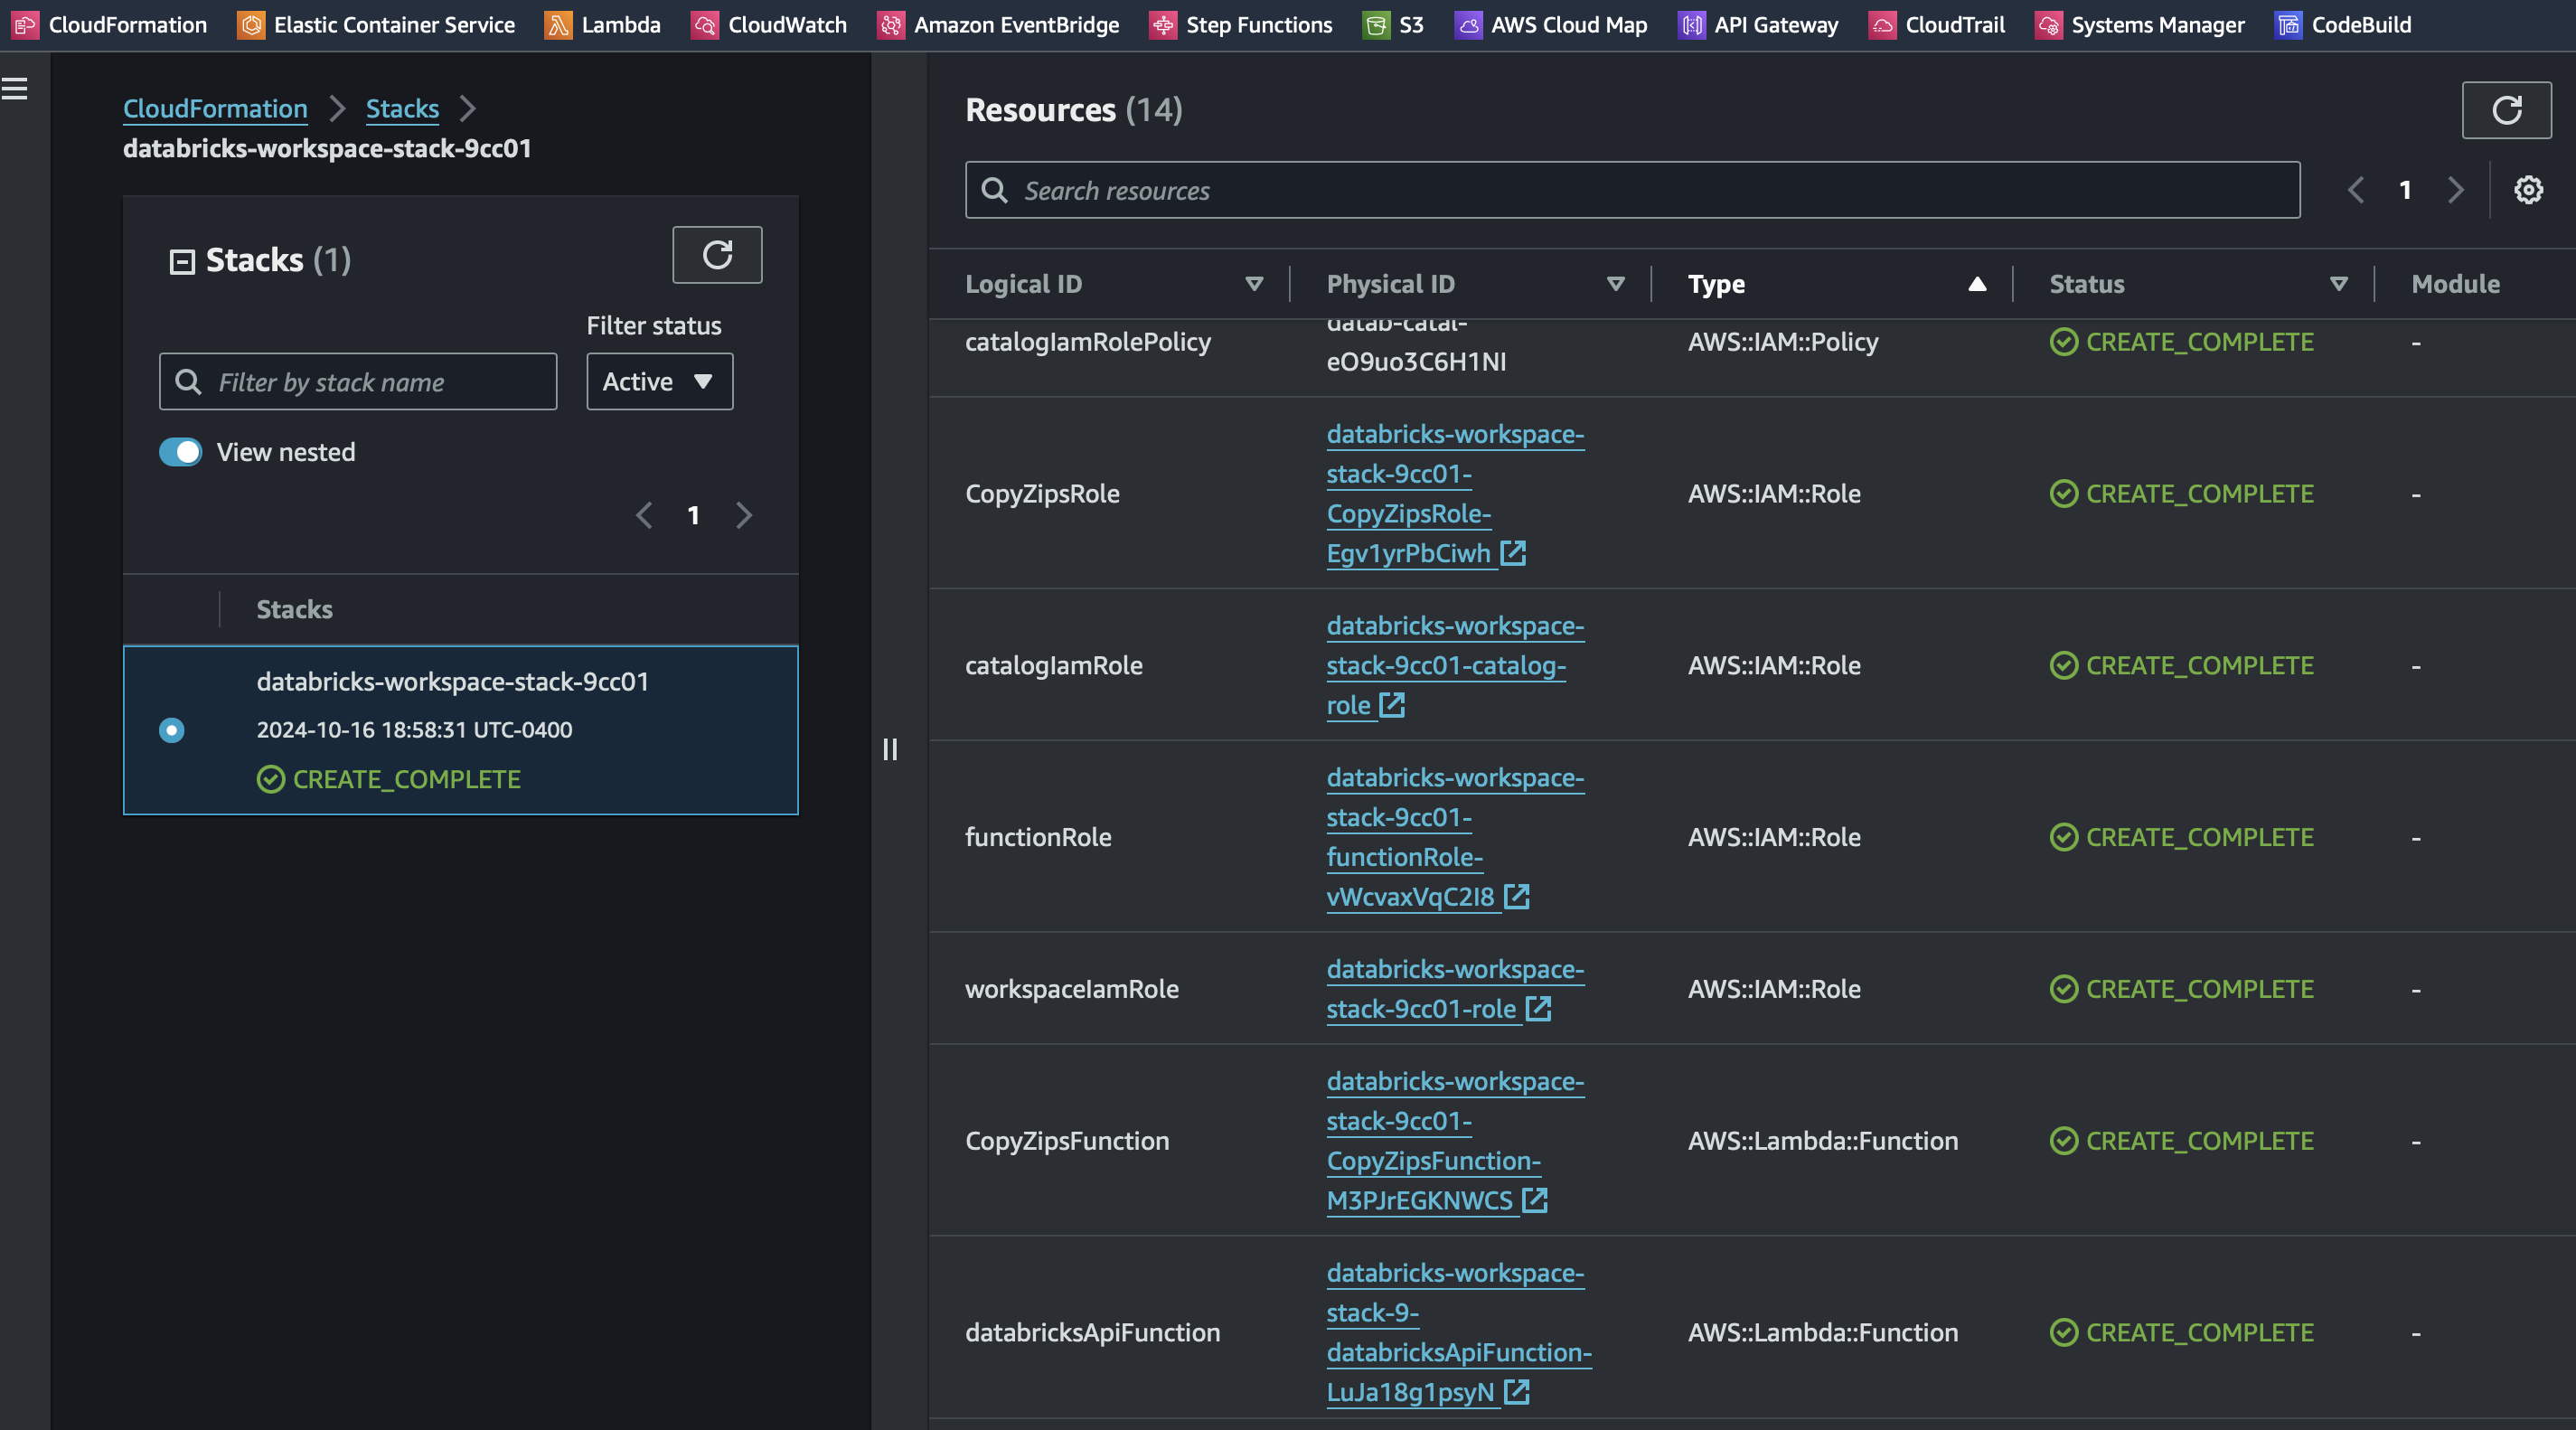The image size is (2576, 1430).
Task: Sort by Physical ID column
Action: pyautogui.click(x=1614, y=284)
